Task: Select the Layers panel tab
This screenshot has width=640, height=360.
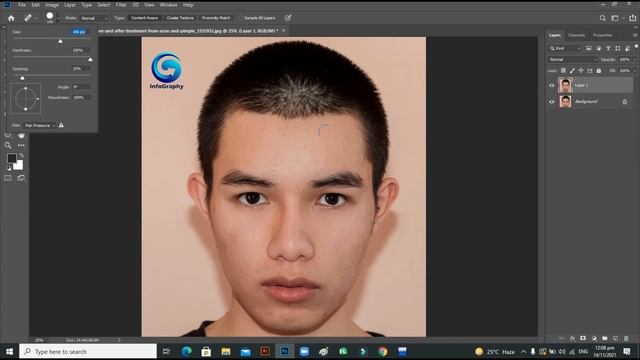Action: point(554,35)
